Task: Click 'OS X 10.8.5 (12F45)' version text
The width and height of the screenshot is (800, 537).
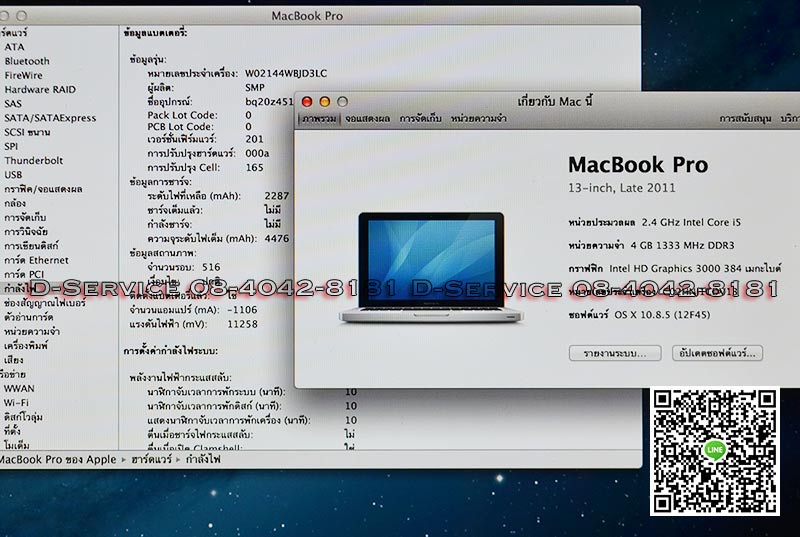Action: pos(662,315)
